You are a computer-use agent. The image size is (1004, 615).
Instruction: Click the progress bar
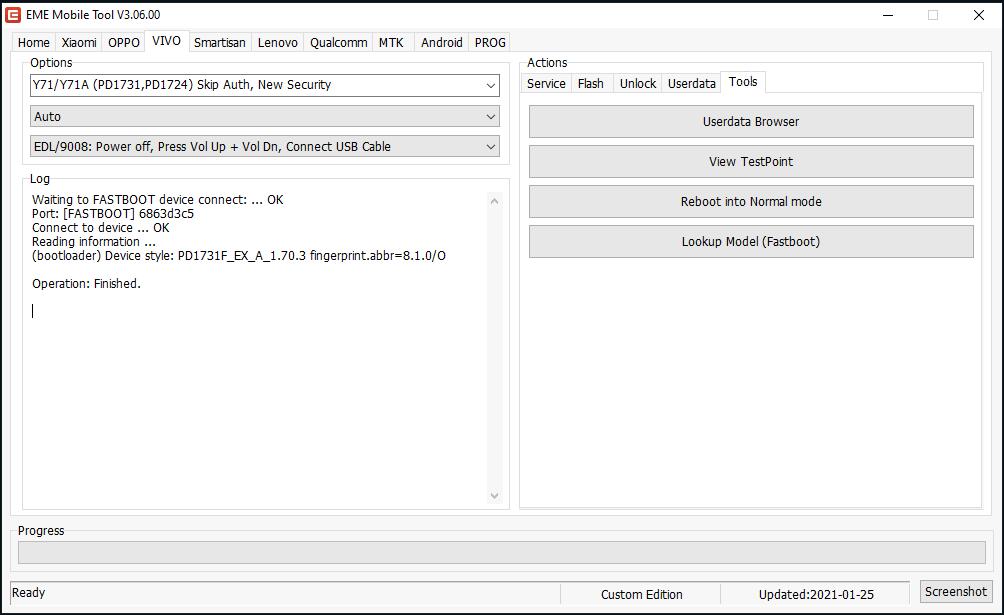pyautogui.click(x=501, y=552)
